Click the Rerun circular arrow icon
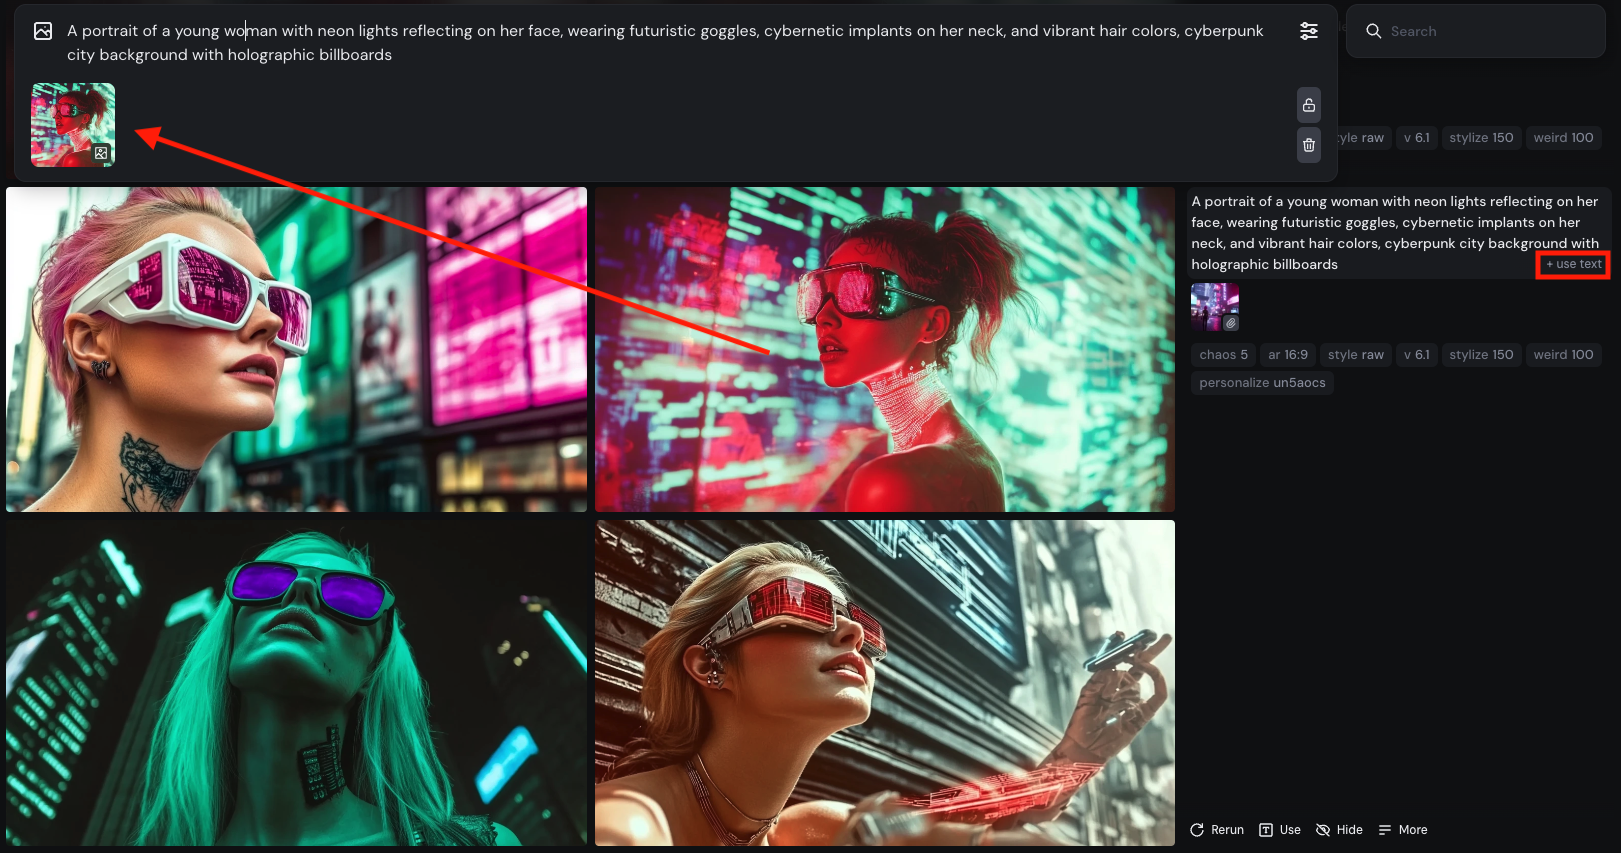The height and width of the screenshot is (853, 1621). (x=1197, y=830)
